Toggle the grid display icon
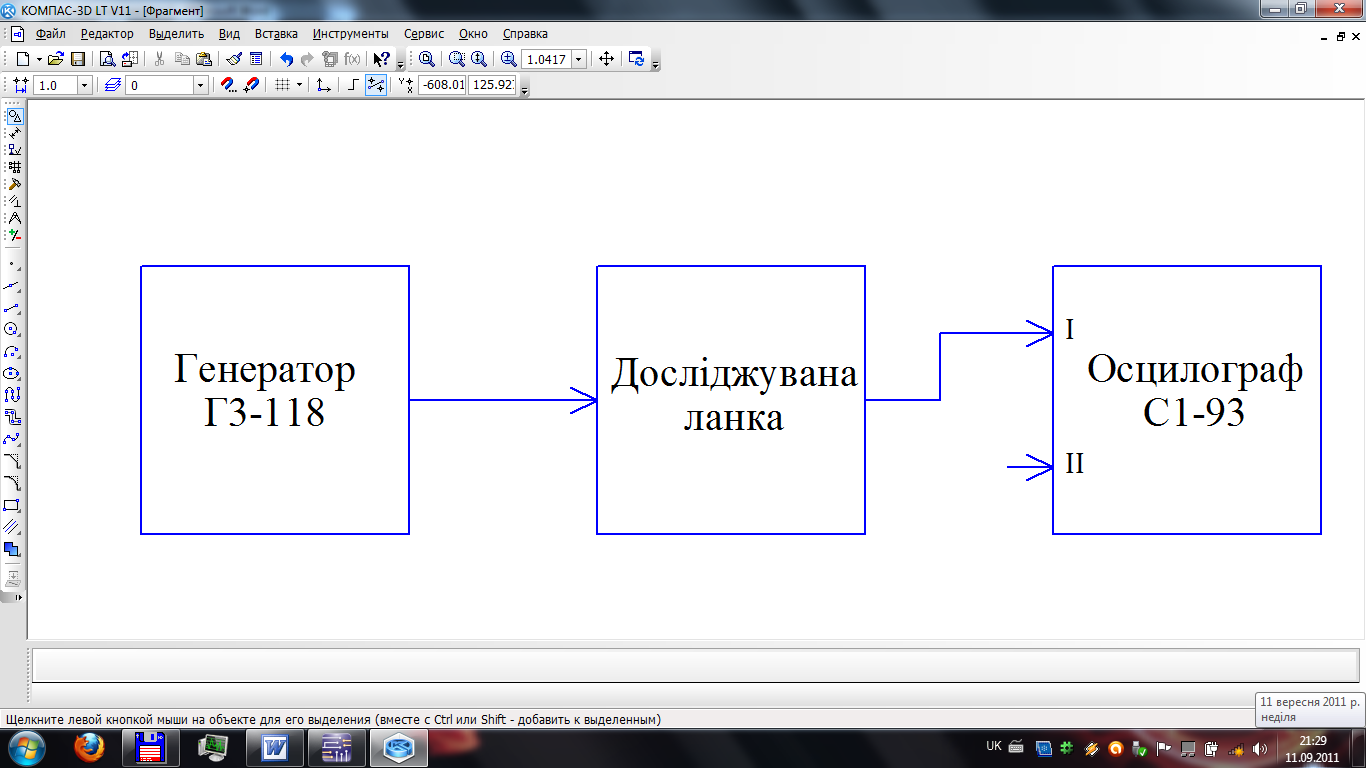 283,86
